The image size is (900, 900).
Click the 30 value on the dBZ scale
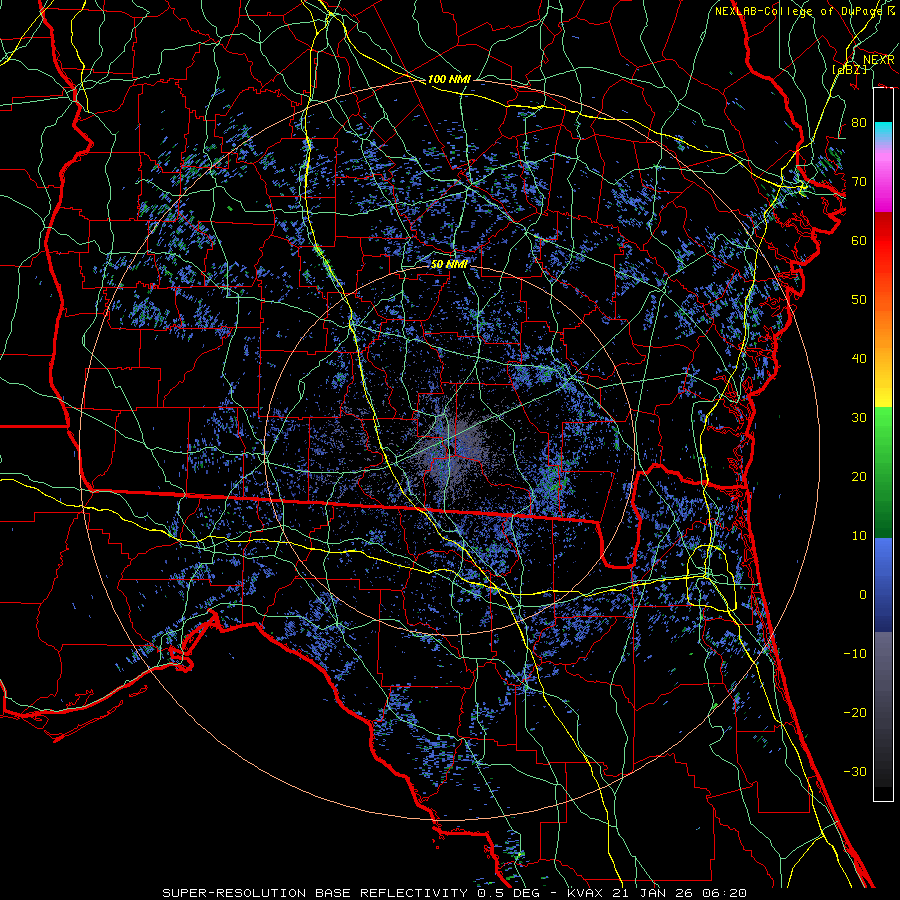[859, 418]
